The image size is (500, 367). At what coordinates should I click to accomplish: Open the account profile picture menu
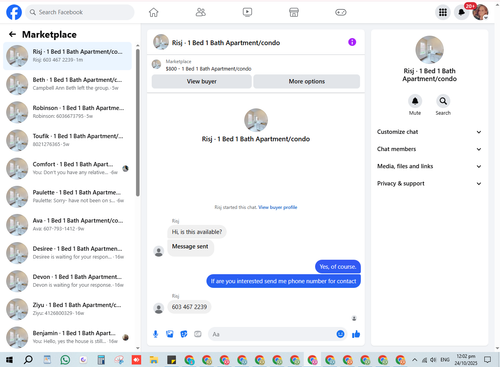pyautogui.click(x=480, y=12)
